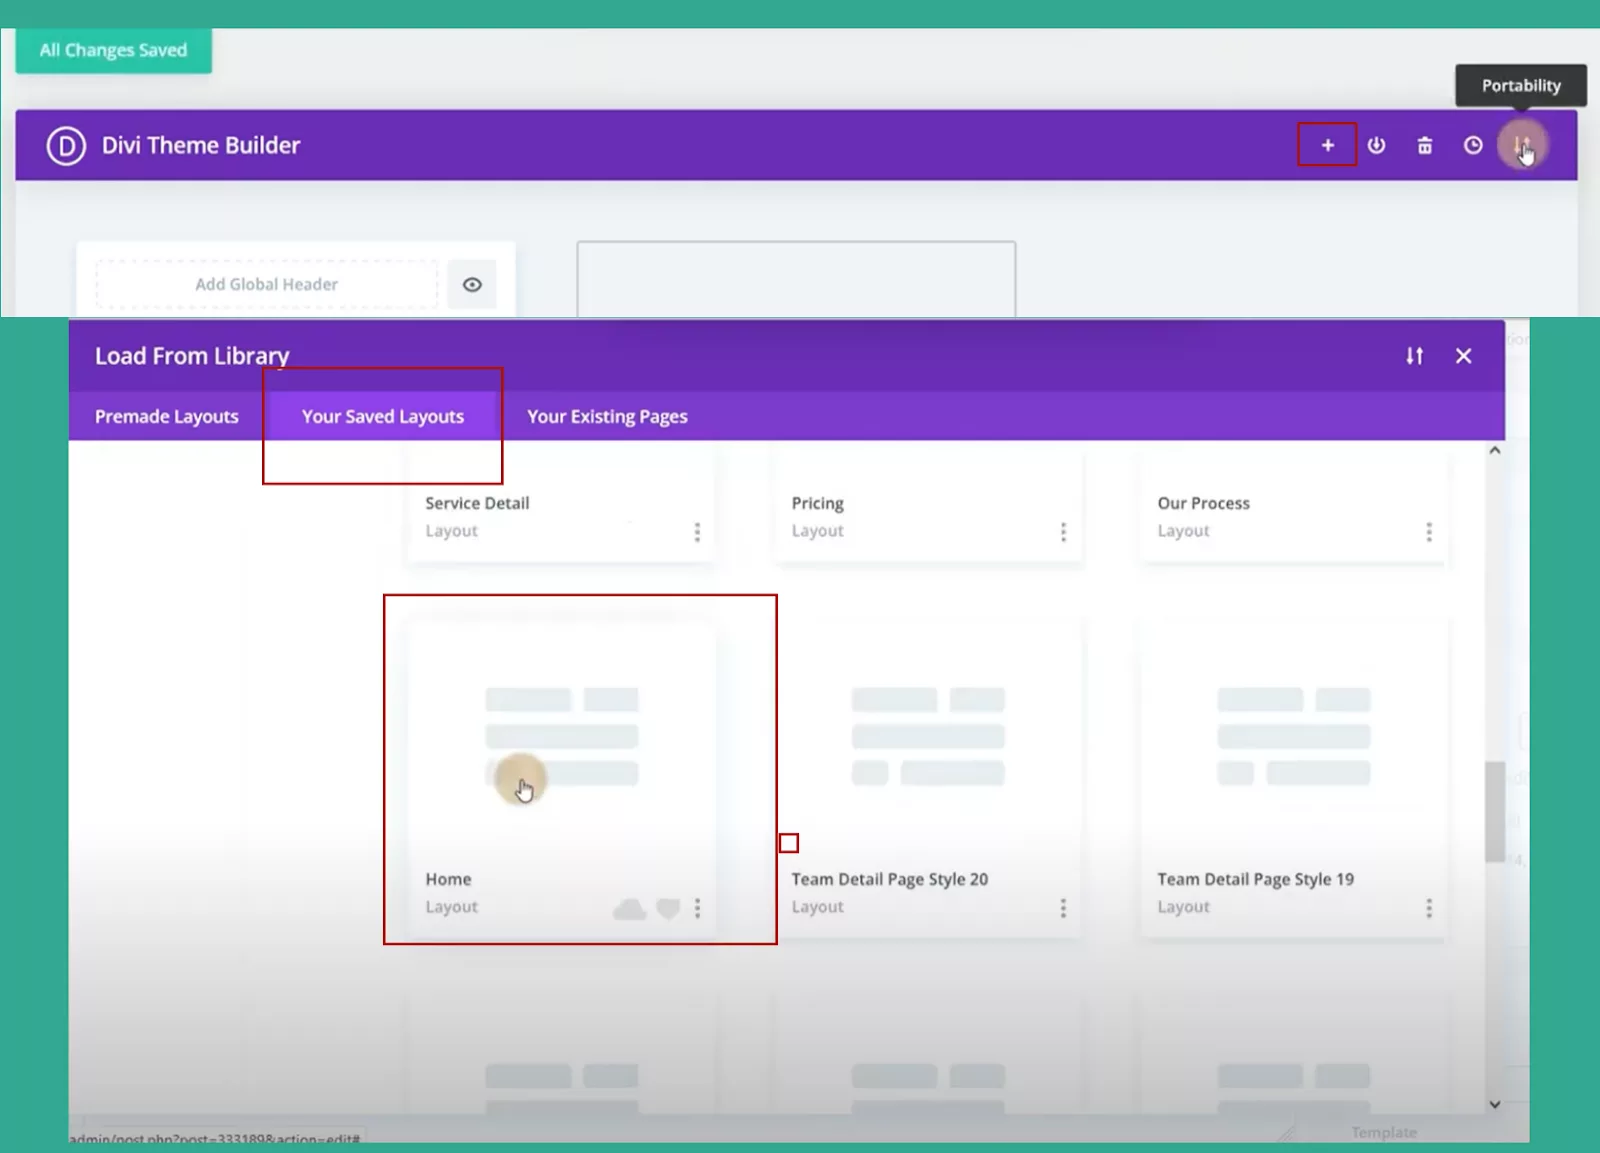The image size is (1600, 1153).
Task: Click the All Changes Saved button
Action: coord(113,50)
